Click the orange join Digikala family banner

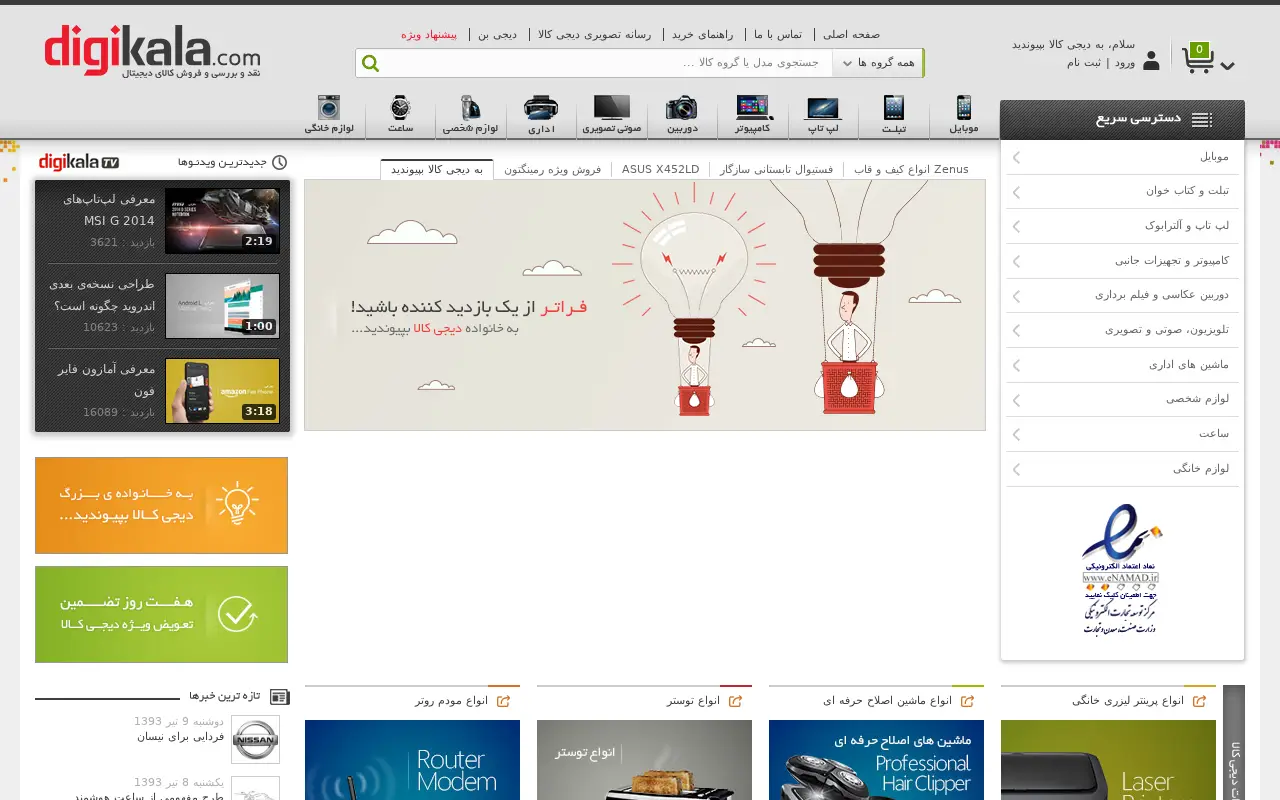coord(161,505)
